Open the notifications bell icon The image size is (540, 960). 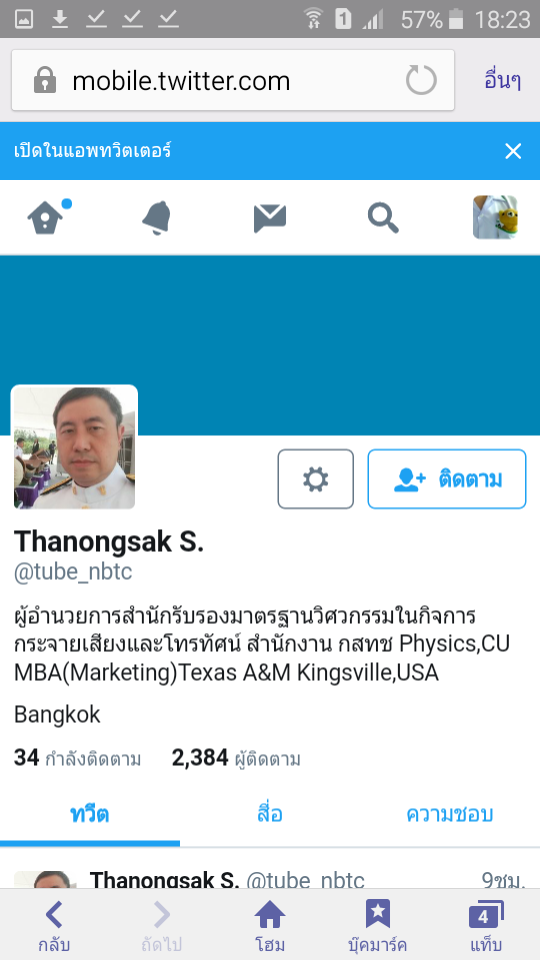pos(157,218)
